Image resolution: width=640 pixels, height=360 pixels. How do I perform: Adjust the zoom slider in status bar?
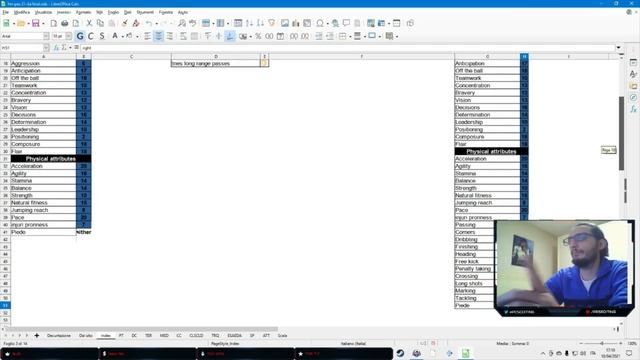(602, 344)
